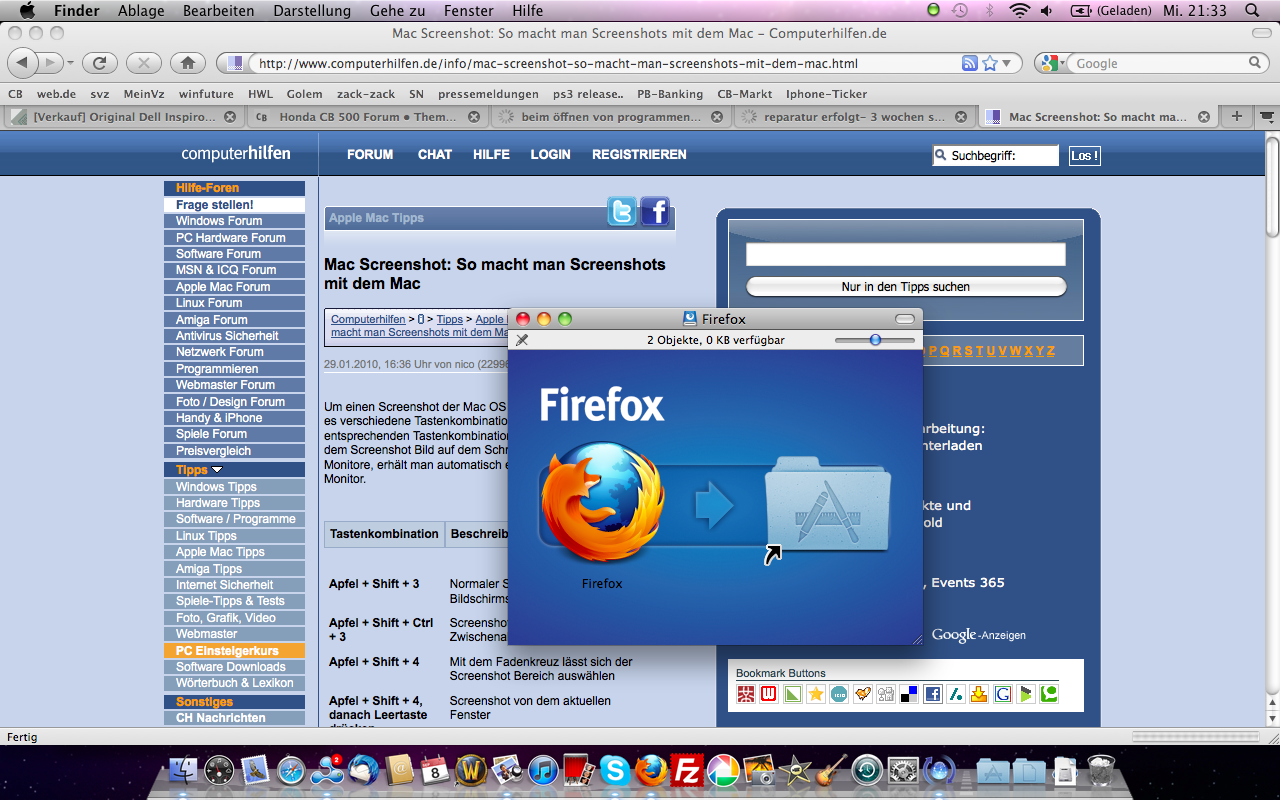Open a new tab with plus button
This screenshot has height=800, width=1280.
(1237, 116)
